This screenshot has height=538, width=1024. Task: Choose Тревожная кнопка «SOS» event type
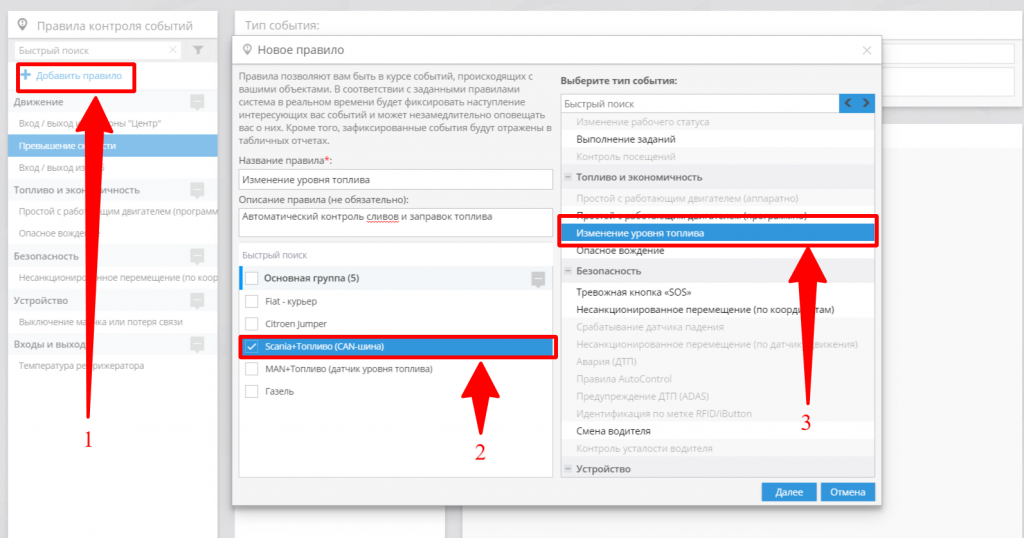(x=634, y=292)
